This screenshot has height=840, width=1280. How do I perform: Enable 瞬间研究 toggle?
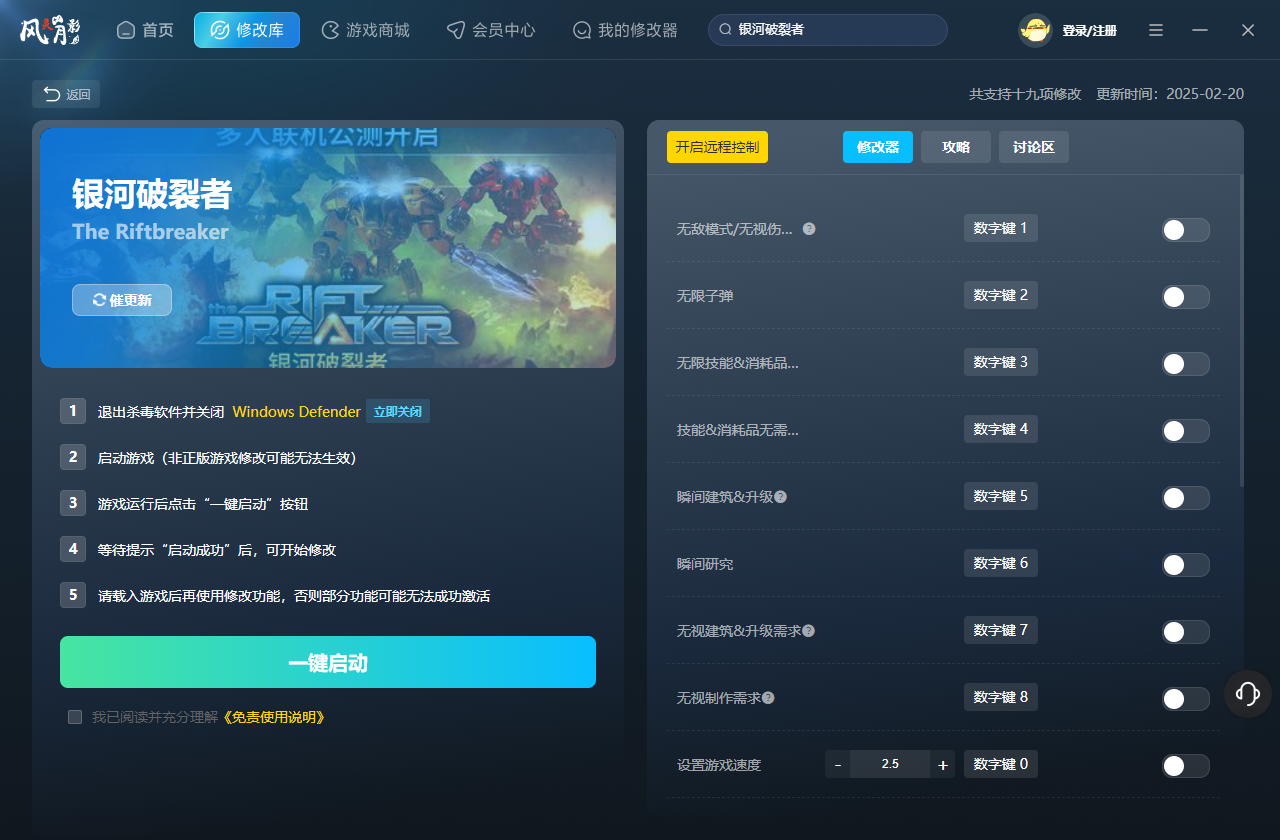click(1185, 565)
